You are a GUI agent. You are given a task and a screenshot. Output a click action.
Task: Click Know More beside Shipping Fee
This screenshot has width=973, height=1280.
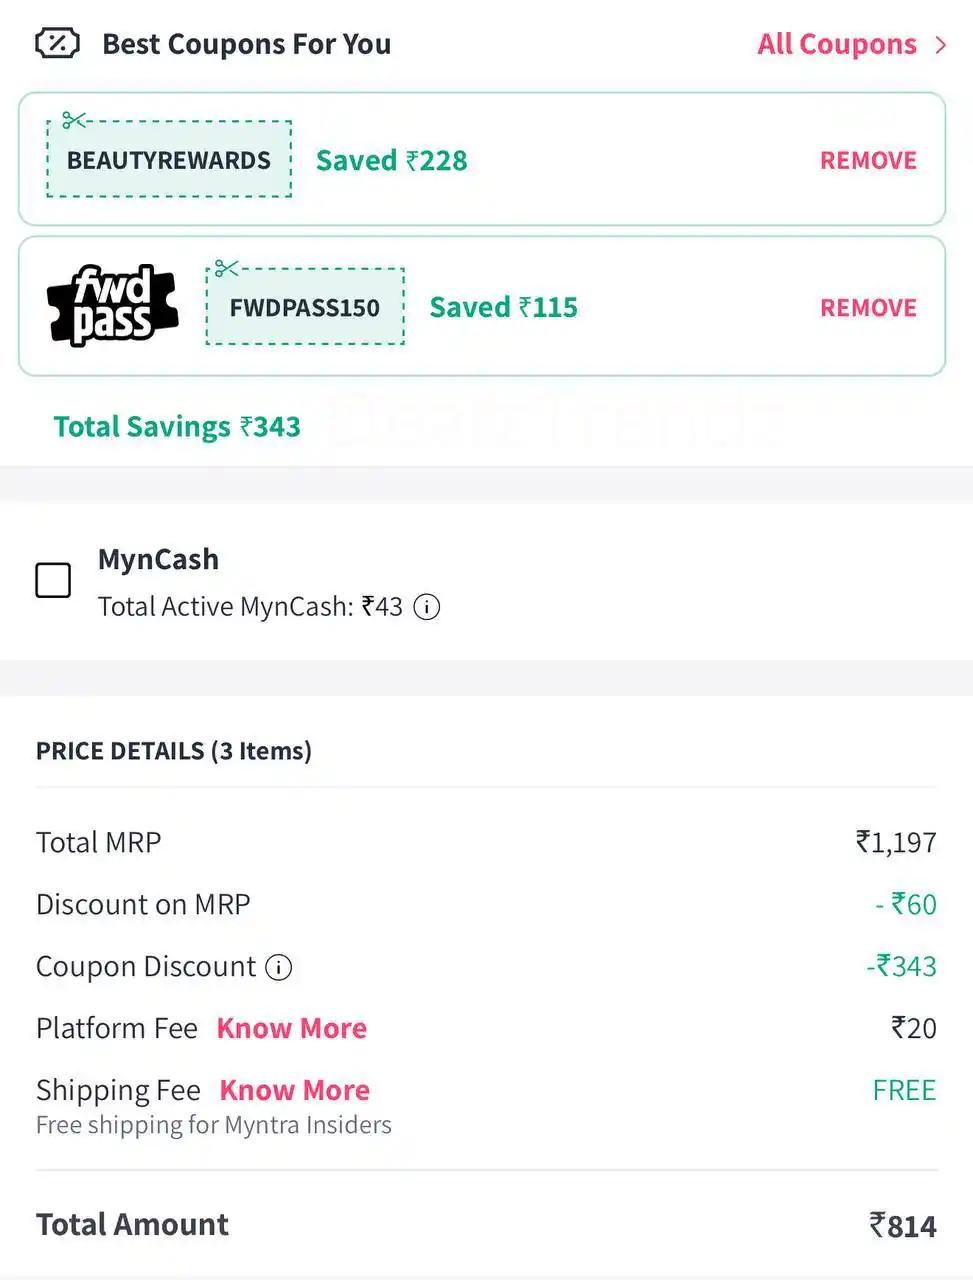tap(294, 1090)
